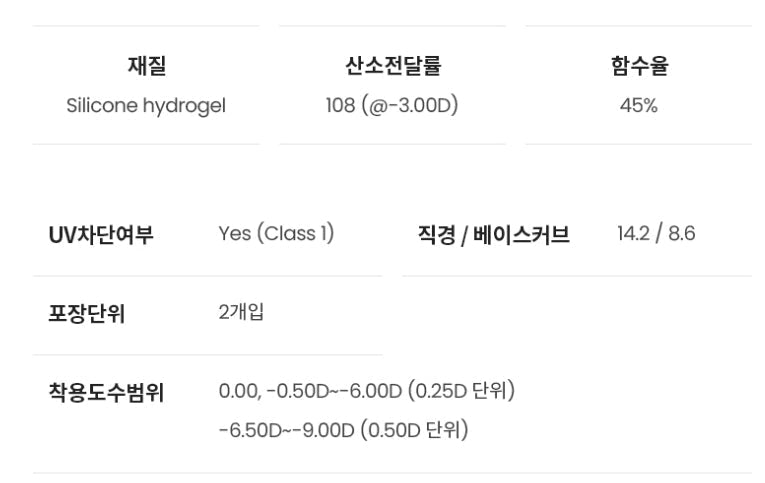Click the 산소전달률 heading
The width and height of the screenshot is (765, 483).
click(x=392, y=67)
